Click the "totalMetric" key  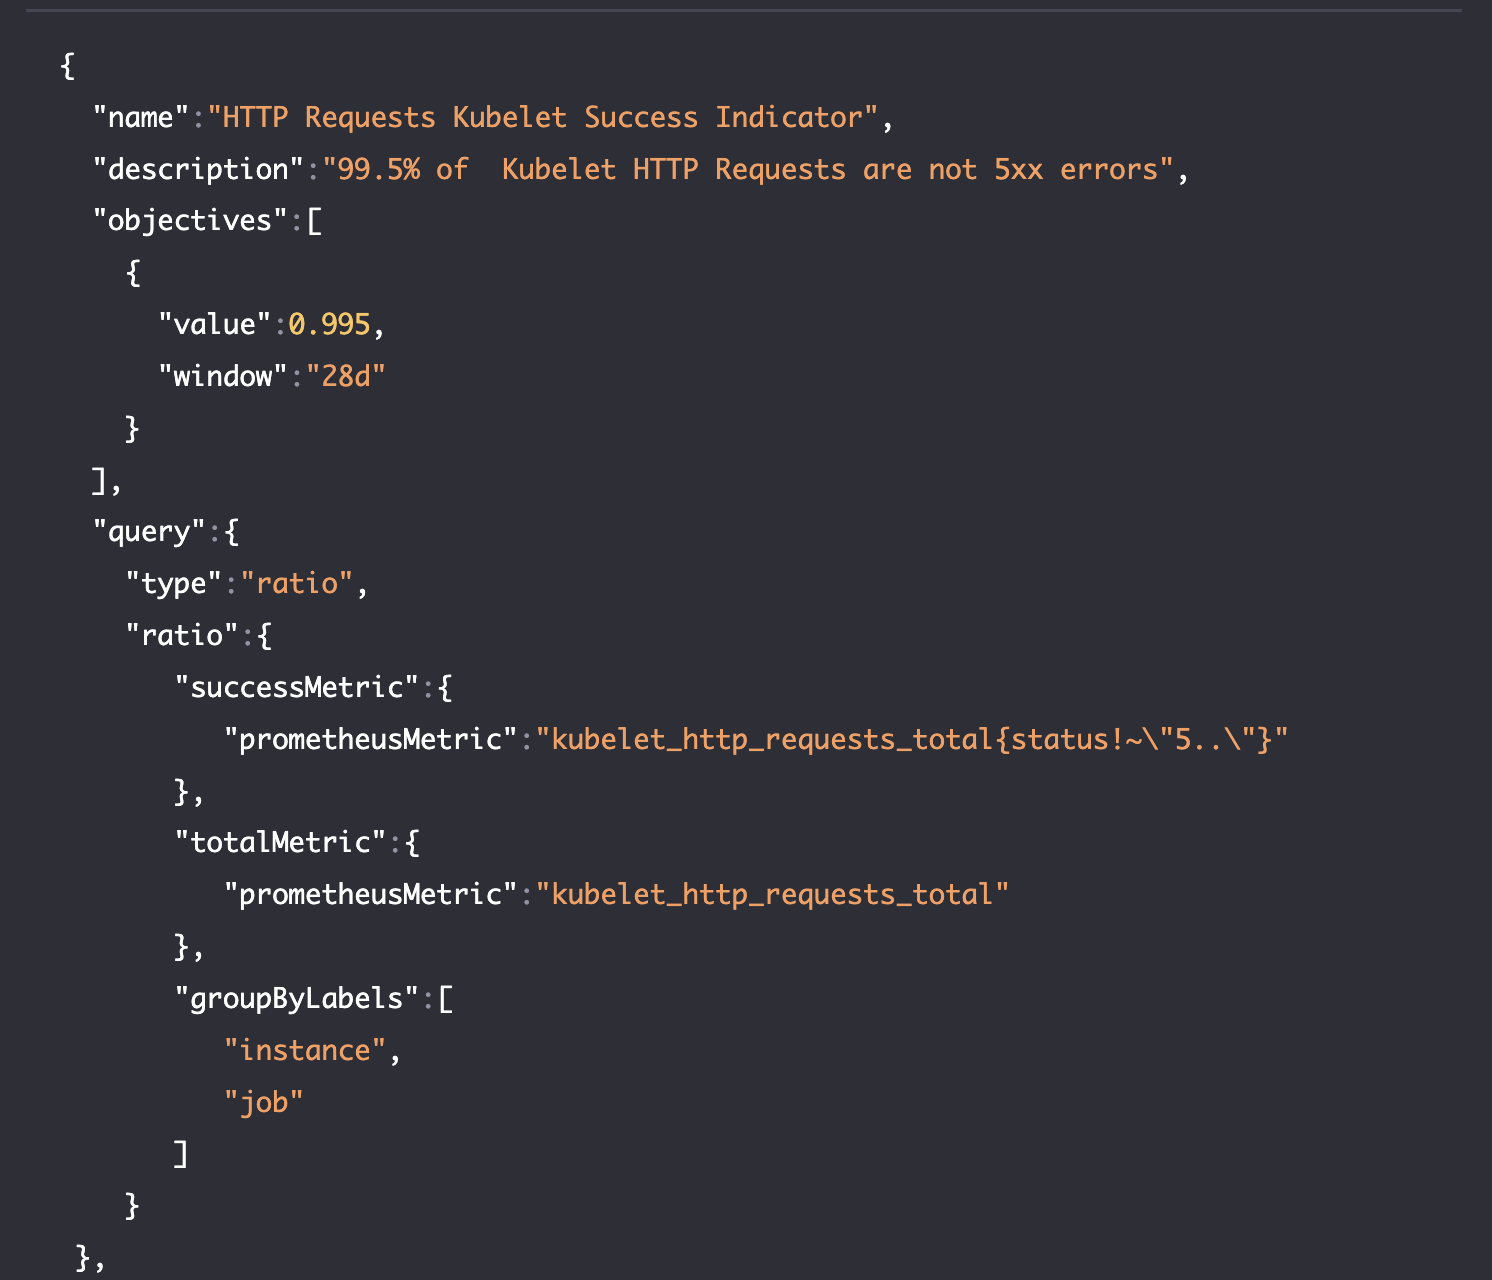click(x=284, y=842)
